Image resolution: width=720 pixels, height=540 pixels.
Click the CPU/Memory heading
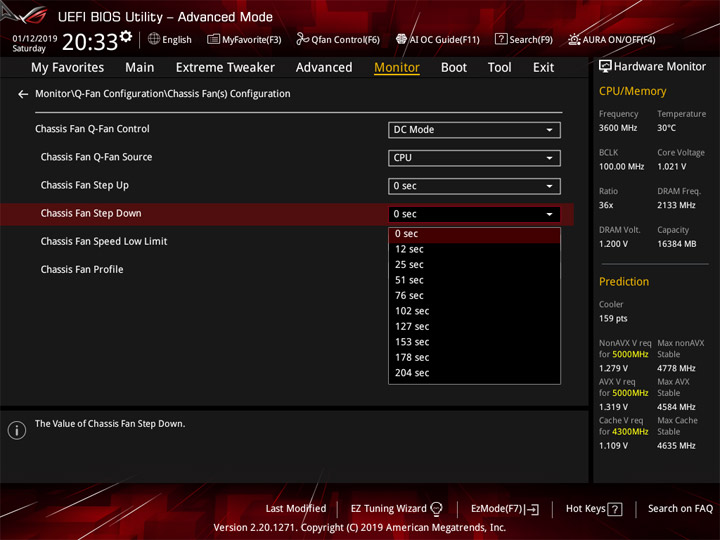(x=632, y=91)
